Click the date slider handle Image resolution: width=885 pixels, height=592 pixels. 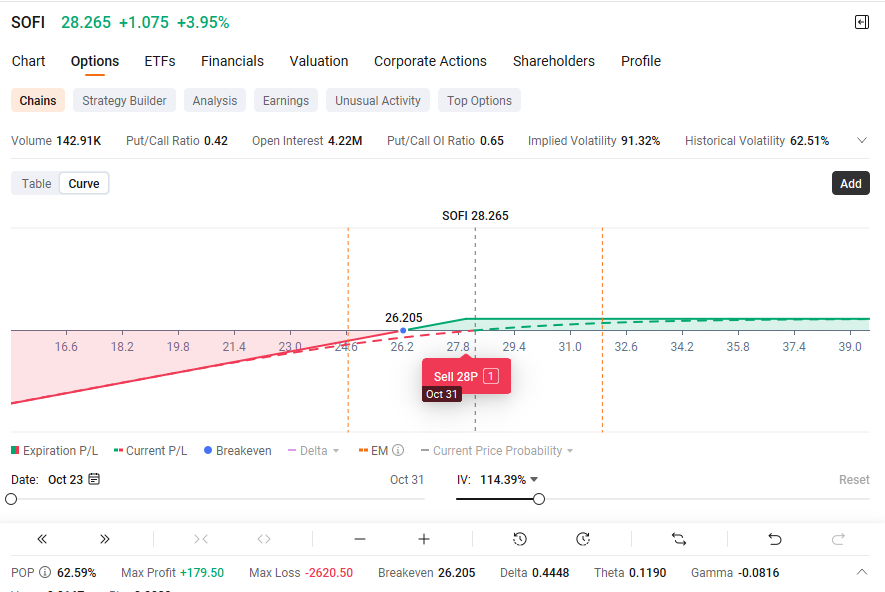point(11,499)
